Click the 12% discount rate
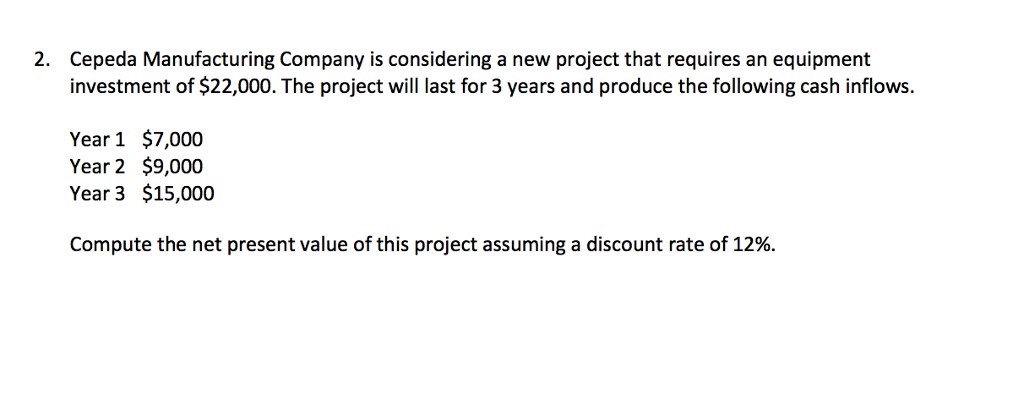The height and width of the screenshot is (411, 1024). point(753,245)
